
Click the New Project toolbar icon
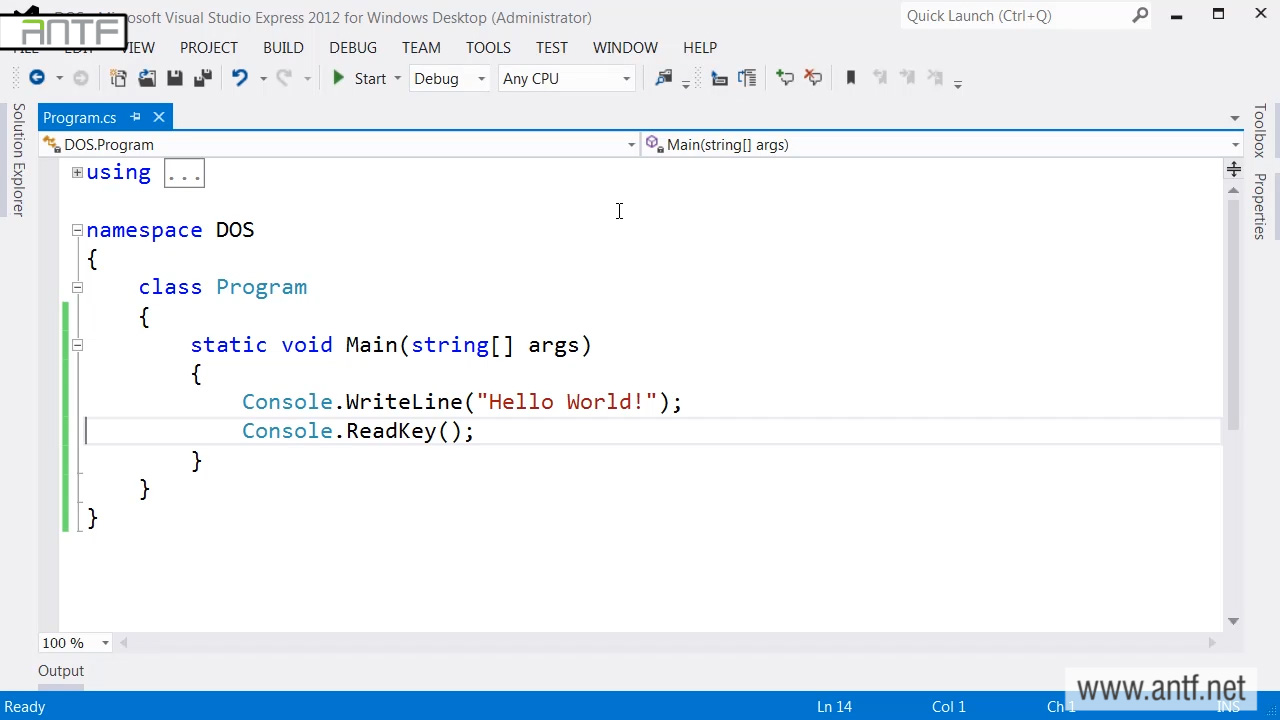click(118, 78)
